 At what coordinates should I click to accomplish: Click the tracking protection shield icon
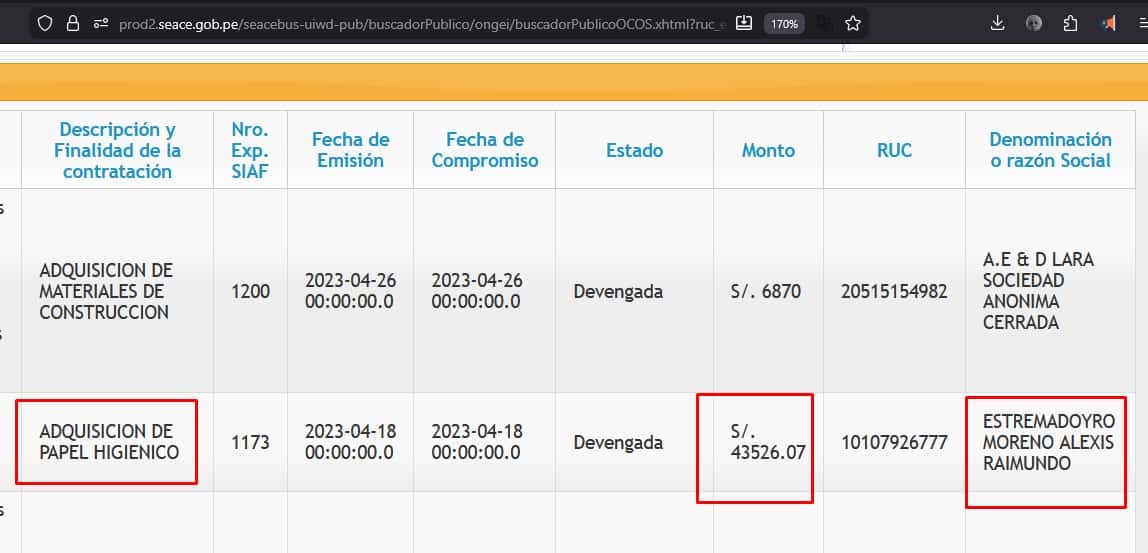[45, 23]
